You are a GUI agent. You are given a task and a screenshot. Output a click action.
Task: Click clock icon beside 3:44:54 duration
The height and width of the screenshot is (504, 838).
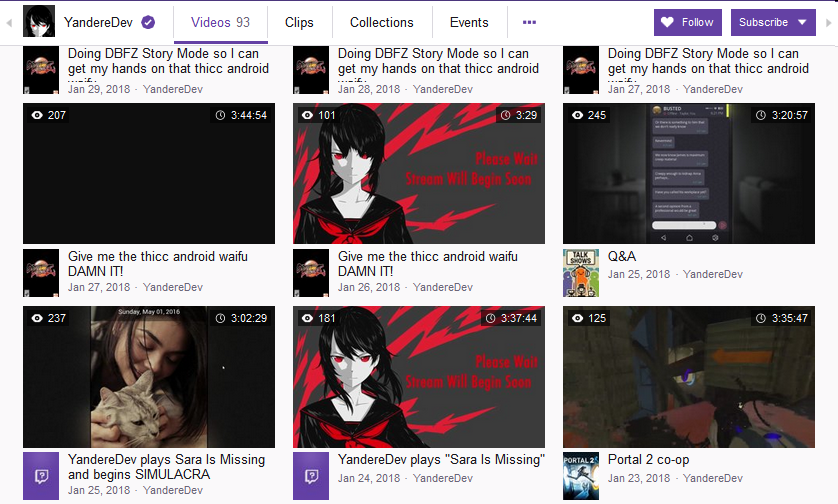220,115
